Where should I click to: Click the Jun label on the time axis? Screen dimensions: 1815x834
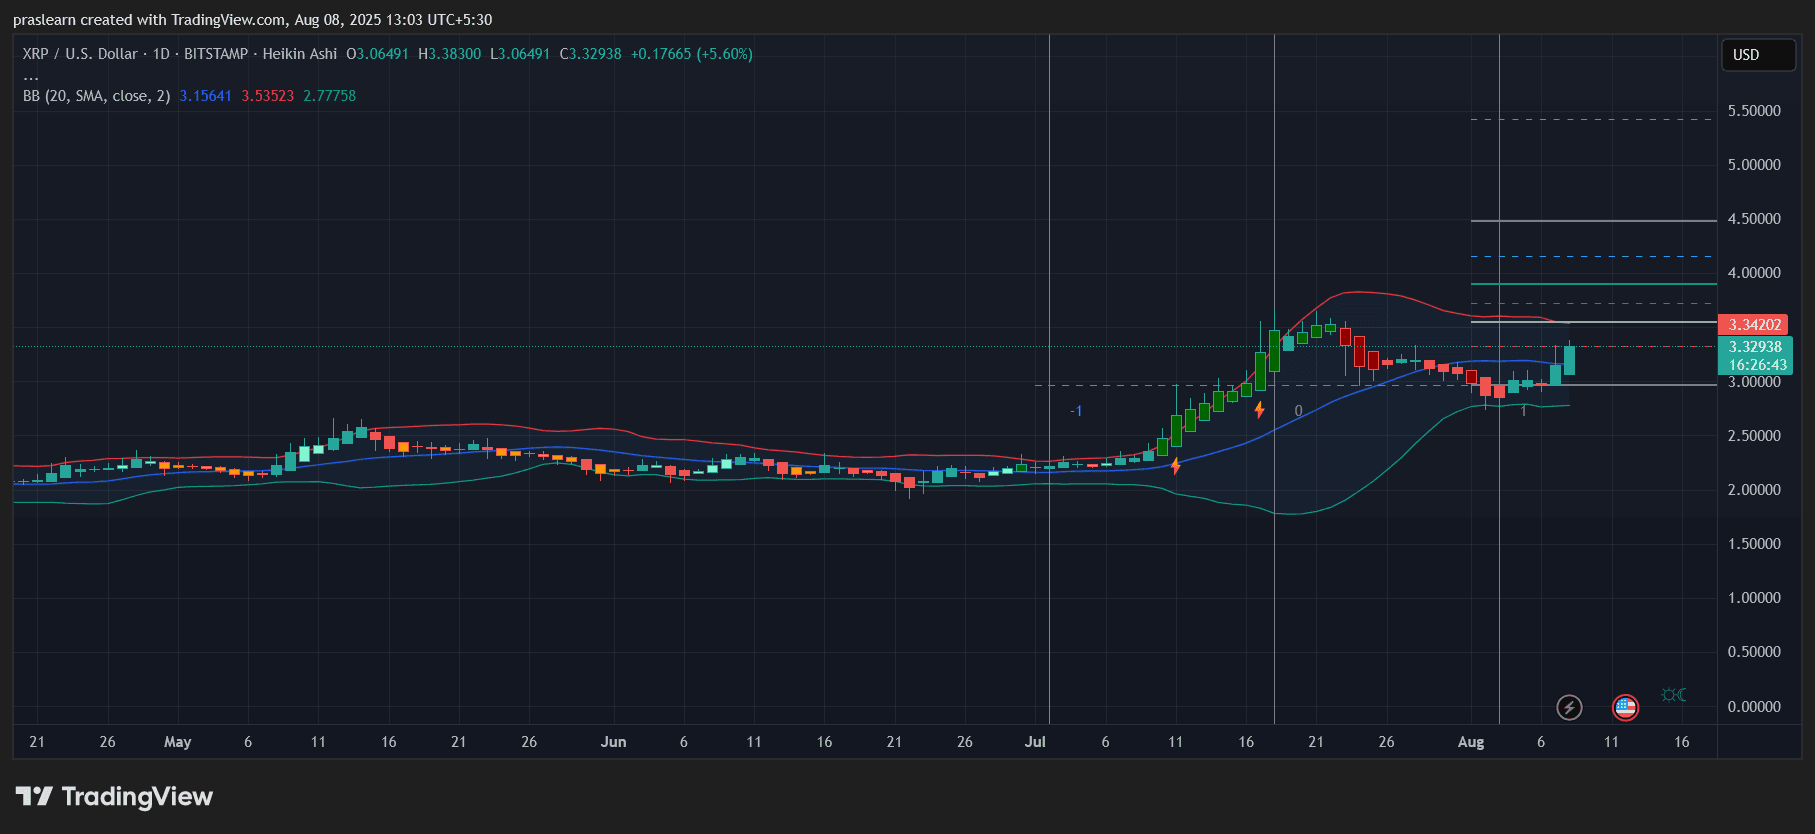[613, 742]
